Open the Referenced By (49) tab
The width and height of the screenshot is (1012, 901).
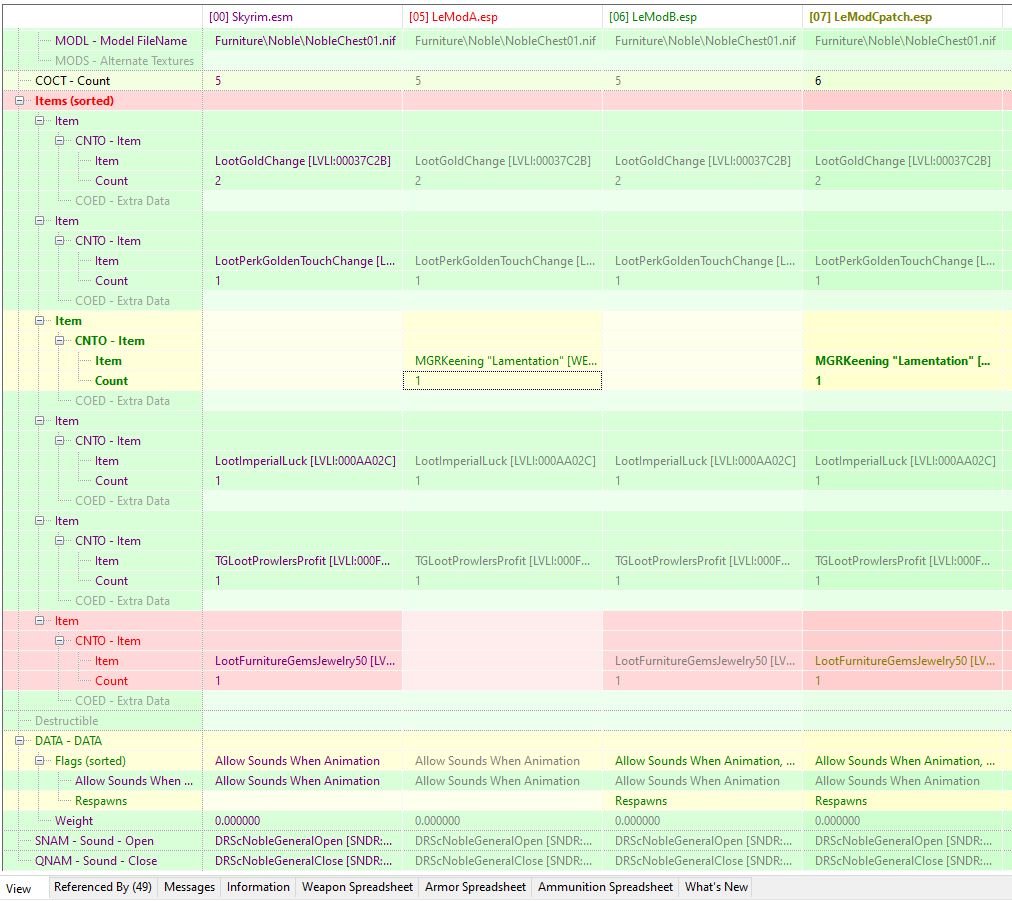(103, 887)
